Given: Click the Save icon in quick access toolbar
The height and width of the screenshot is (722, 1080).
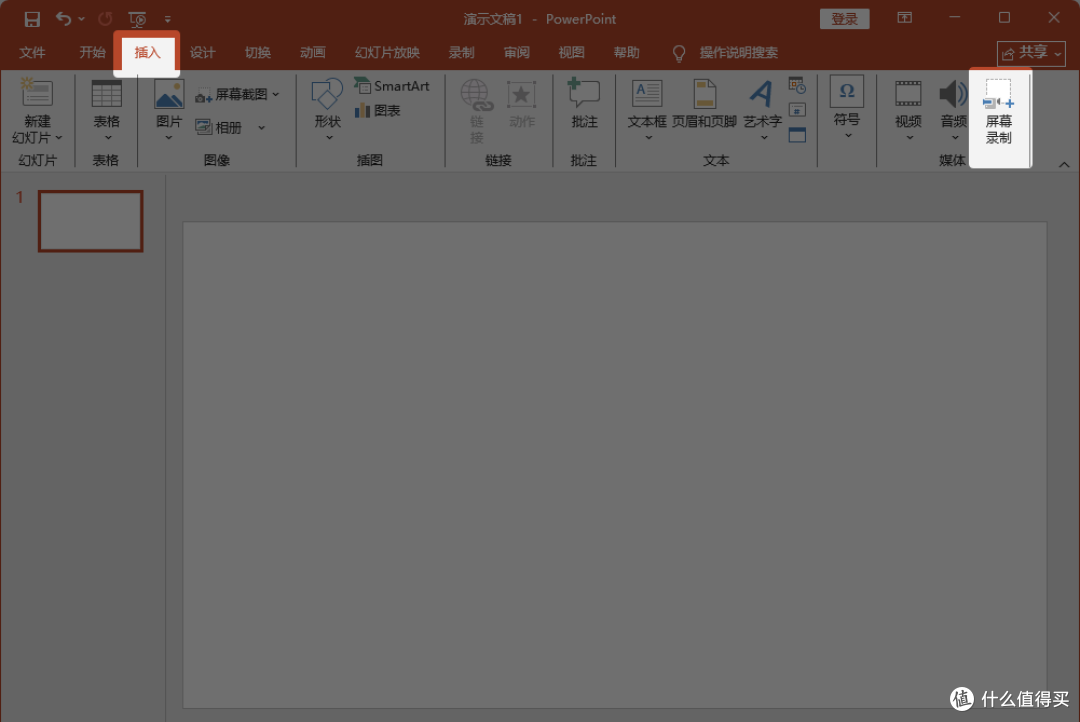Looking at the screenshot, I should click(x=32, y=19).
